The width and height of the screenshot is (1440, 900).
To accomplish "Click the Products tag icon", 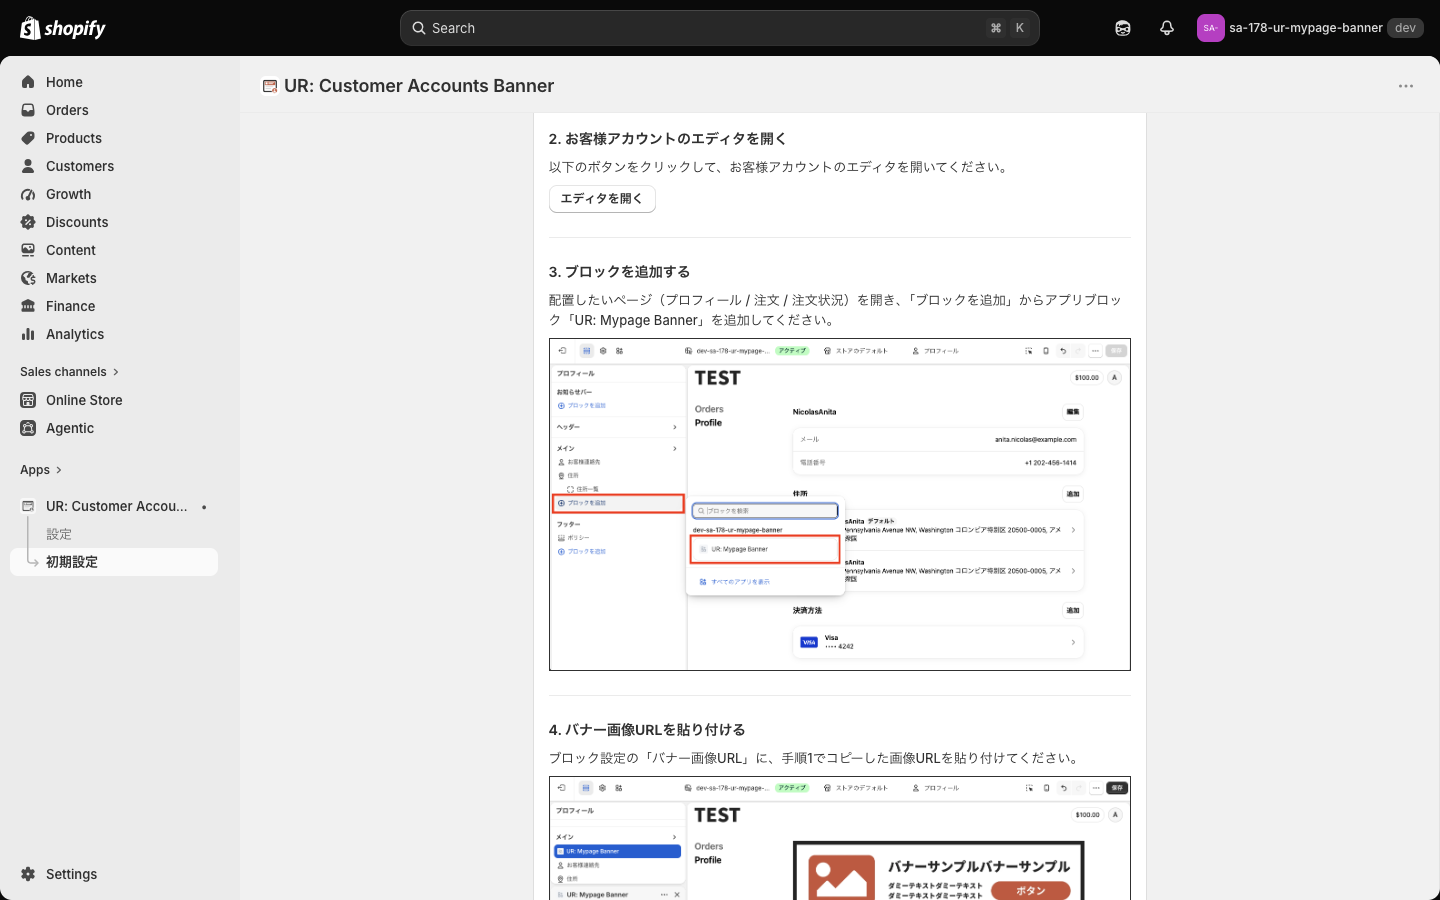I will [28, 138].
